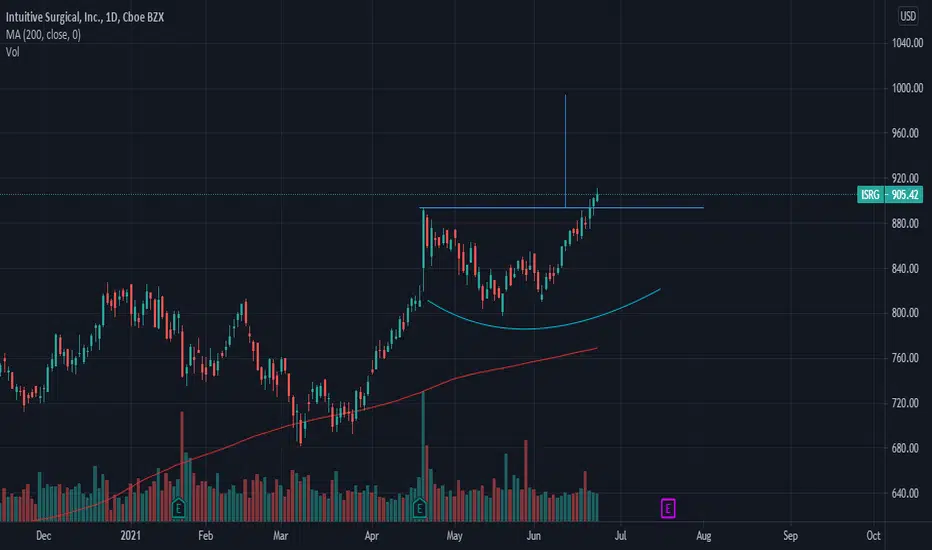Click the 640.00 price axis label

click(907, 493)
